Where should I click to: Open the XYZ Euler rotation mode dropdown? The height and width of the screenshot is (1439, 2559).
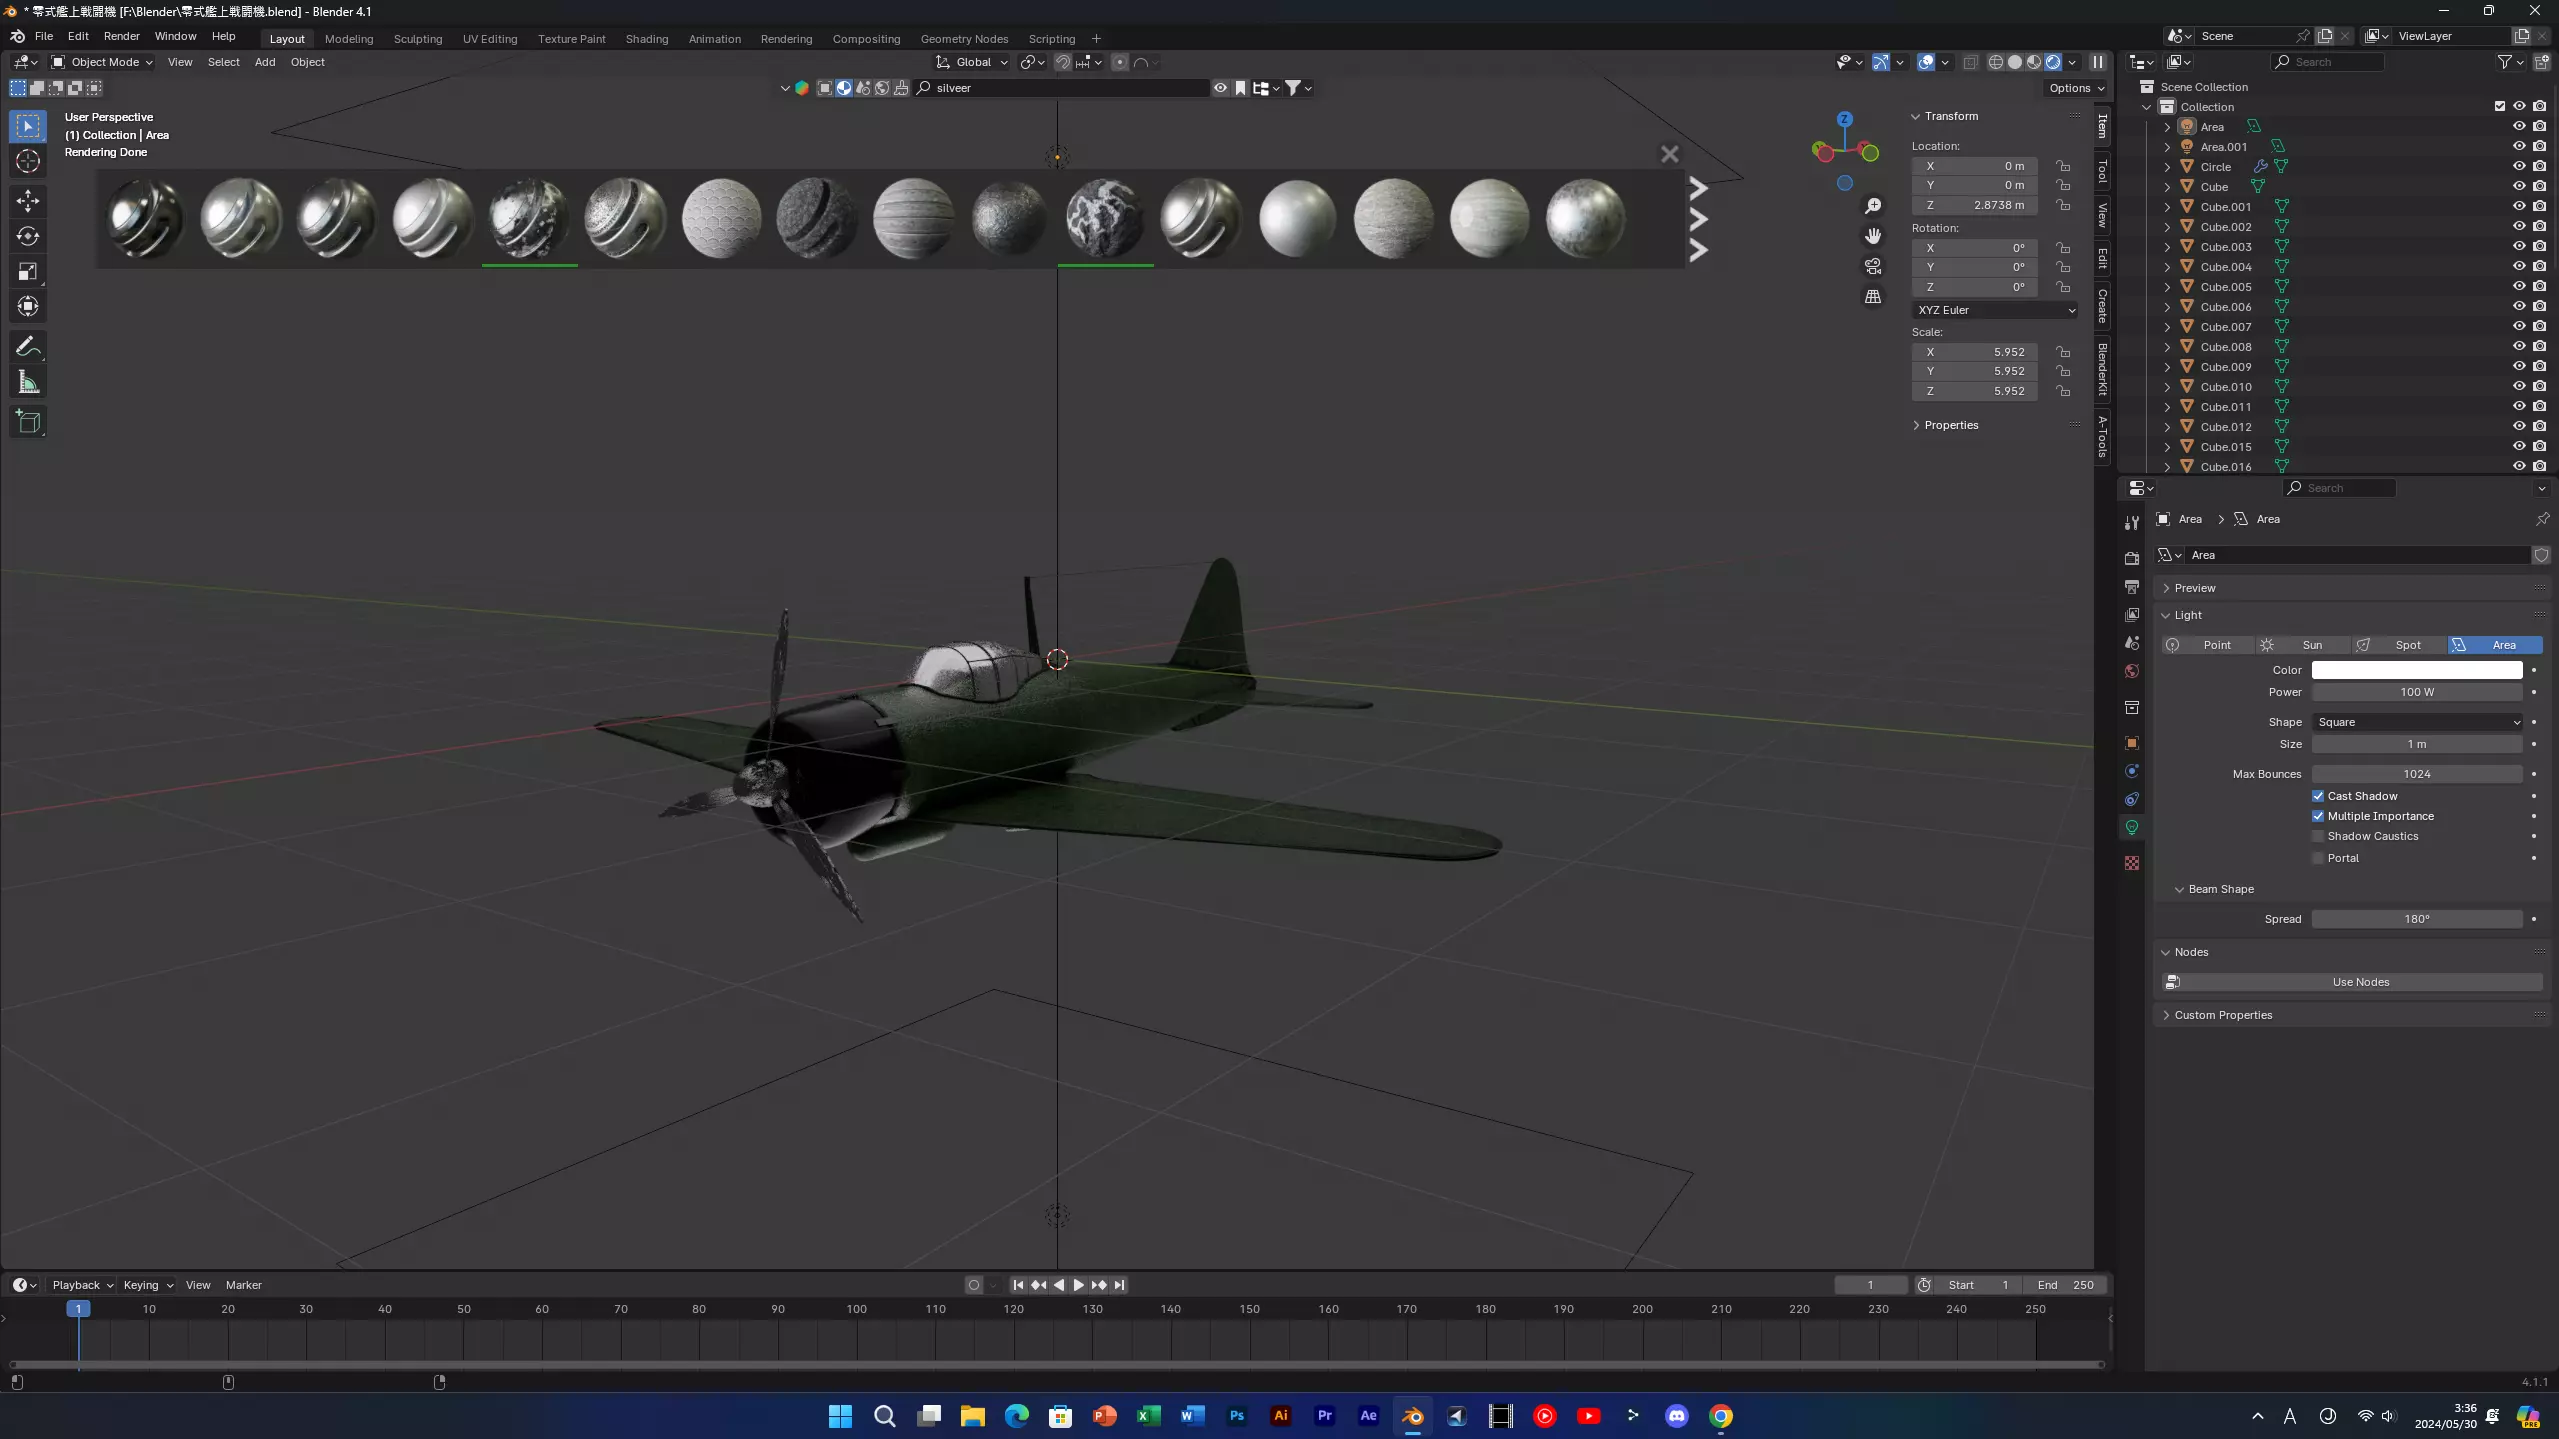[x=1995, y=310]
